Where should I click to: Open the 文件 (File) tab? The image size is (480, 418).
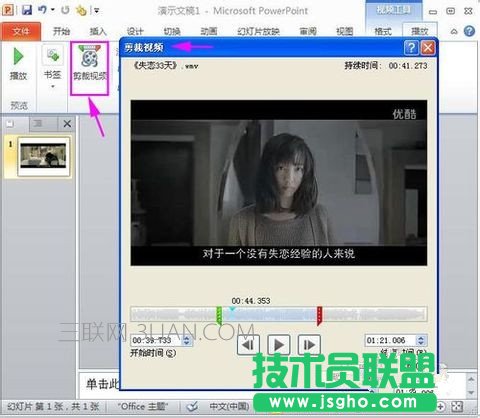(21, 31)
